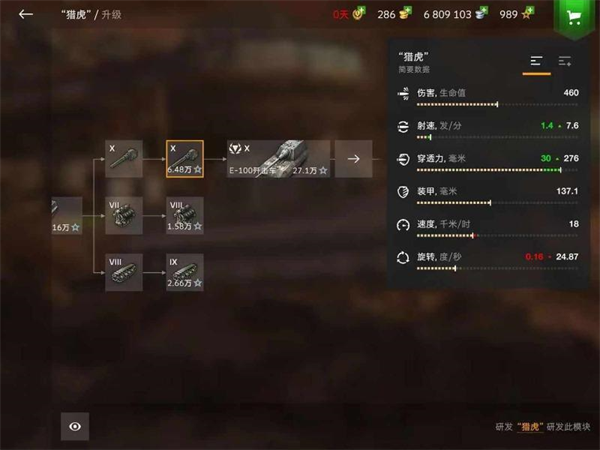This screenshot has height=450, width=600.
Task: Select the tier VII engine module
Action: 124,216
